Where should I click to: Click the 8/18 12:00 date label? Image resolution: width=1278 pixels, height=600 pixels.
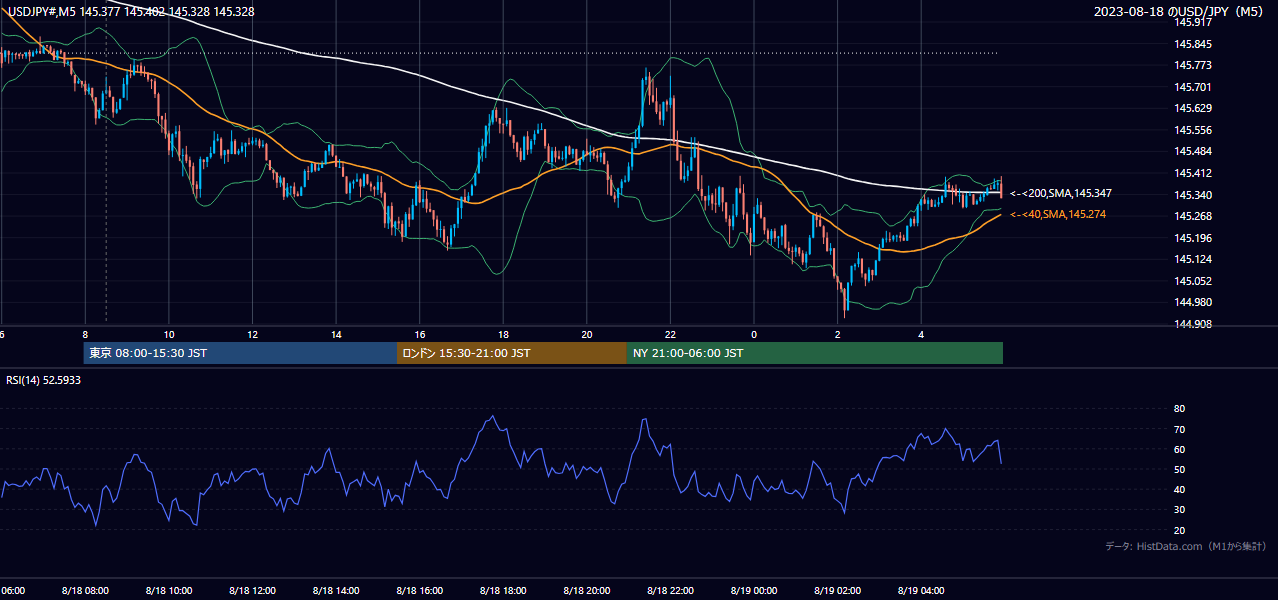pyautogui.click(x=252, y=590)
